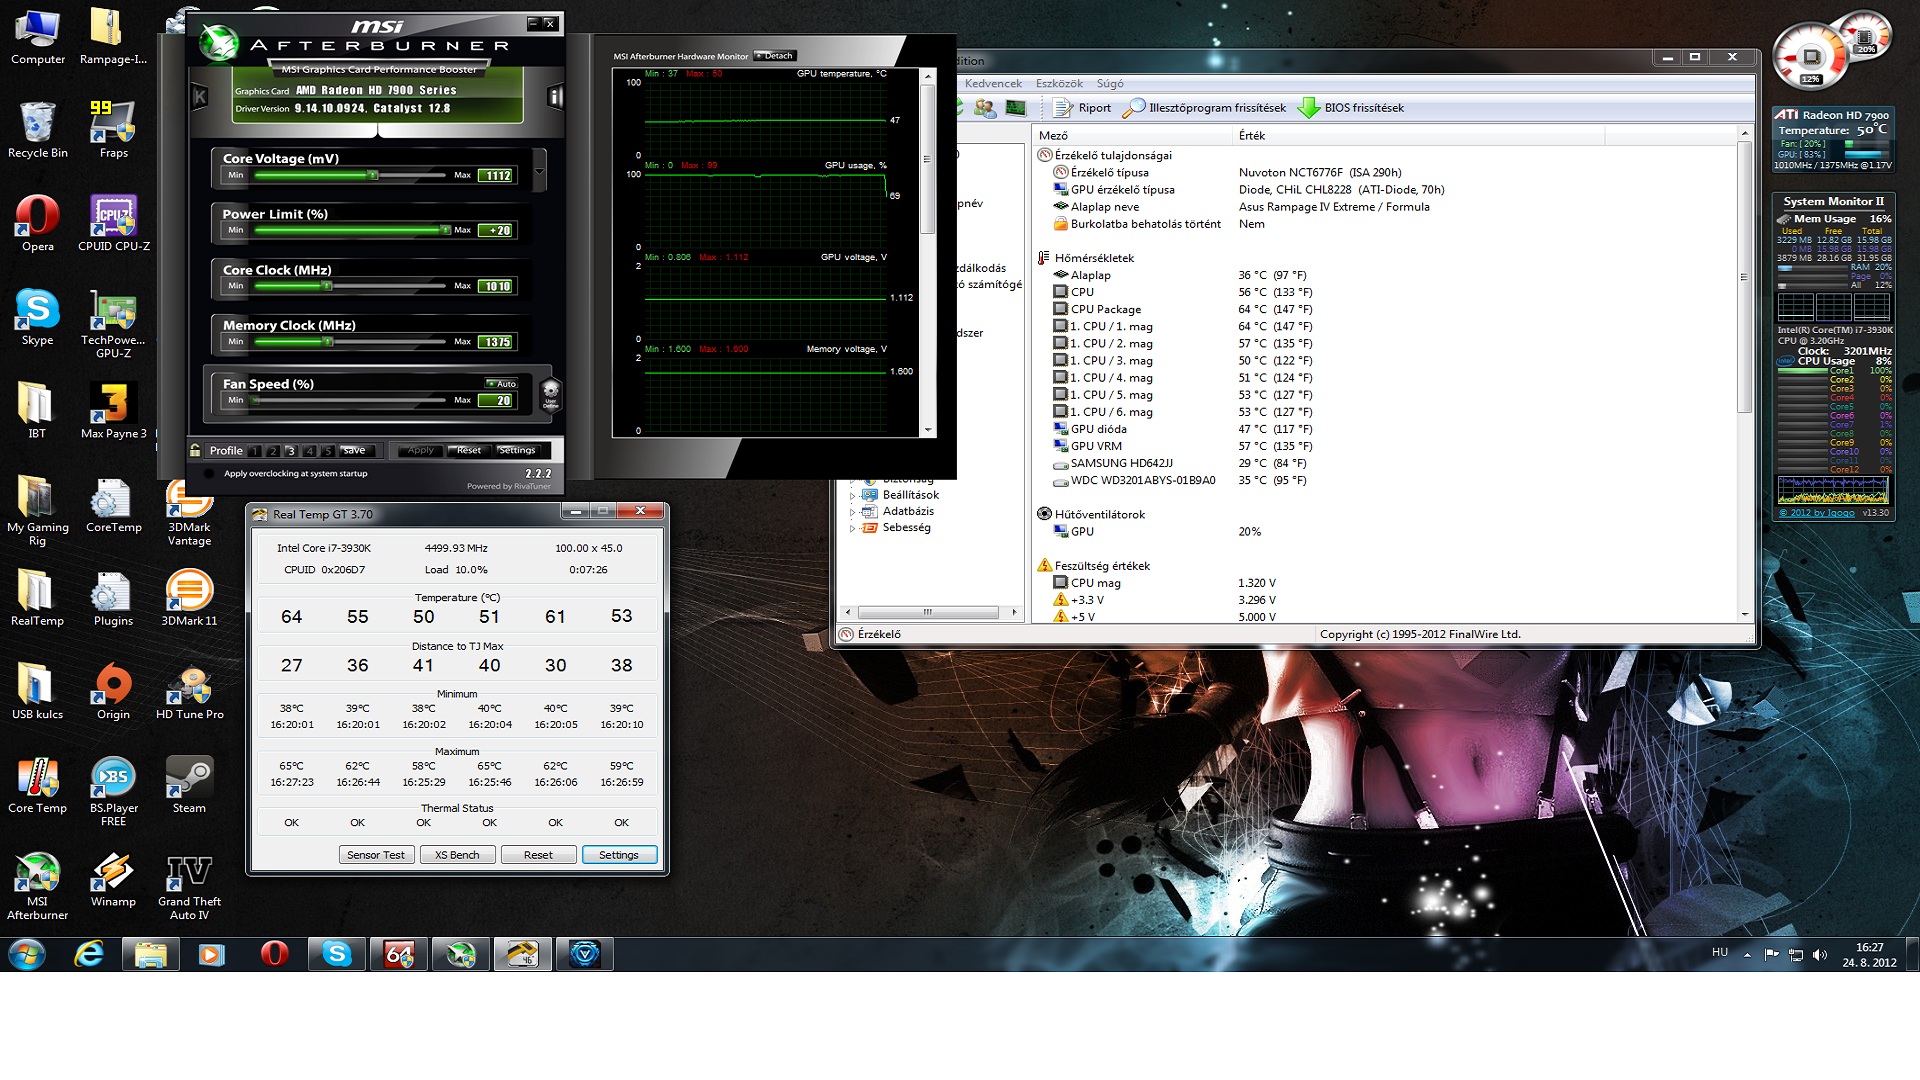Toggle the Afterburner profile lock icon
This screenshot has height=1080, width=1920.
point(195,450)
